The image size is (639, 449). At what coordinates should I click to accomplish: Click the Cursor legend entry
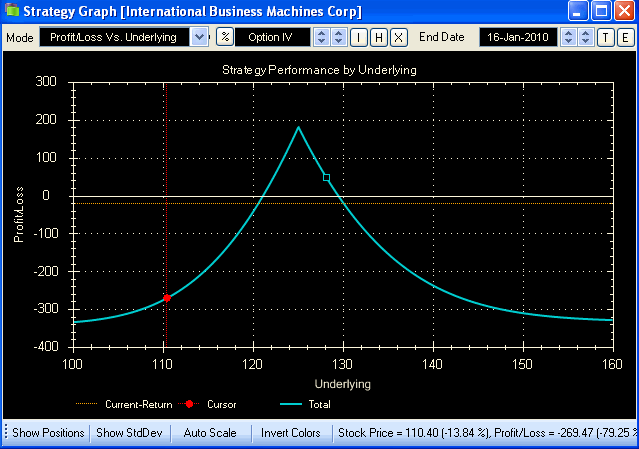tap(208, 404)
